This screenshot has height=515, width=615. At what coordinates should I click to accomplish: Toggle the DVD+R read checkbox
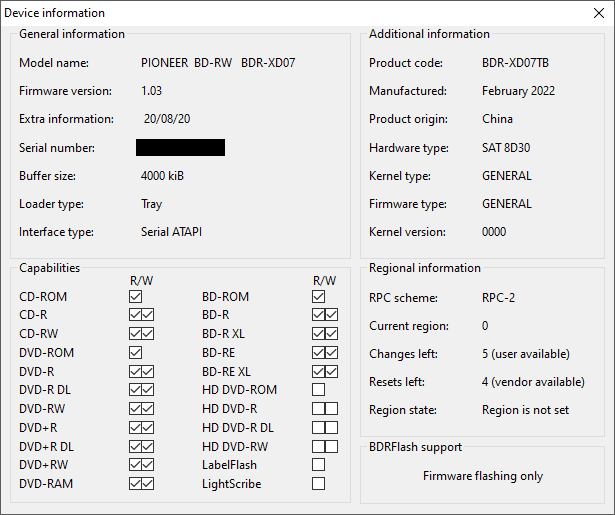(x=135, y=427)
